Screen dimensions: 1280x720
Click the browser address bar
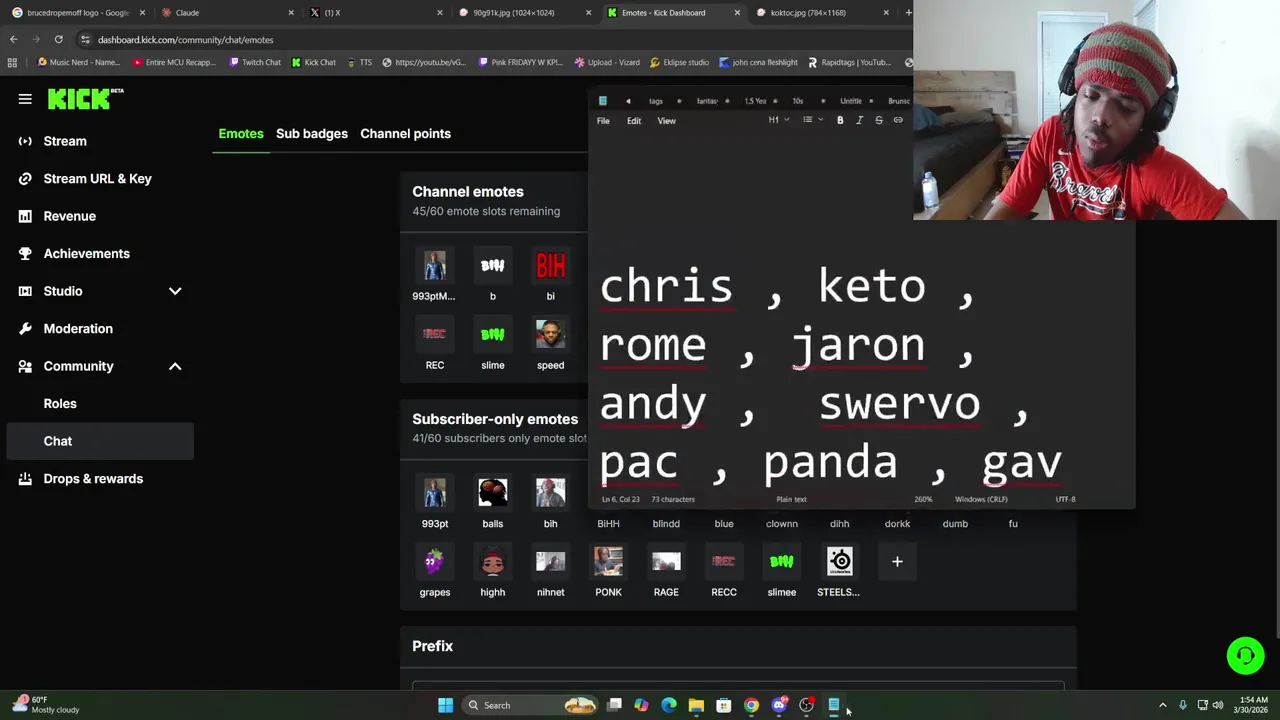point(490,40)
